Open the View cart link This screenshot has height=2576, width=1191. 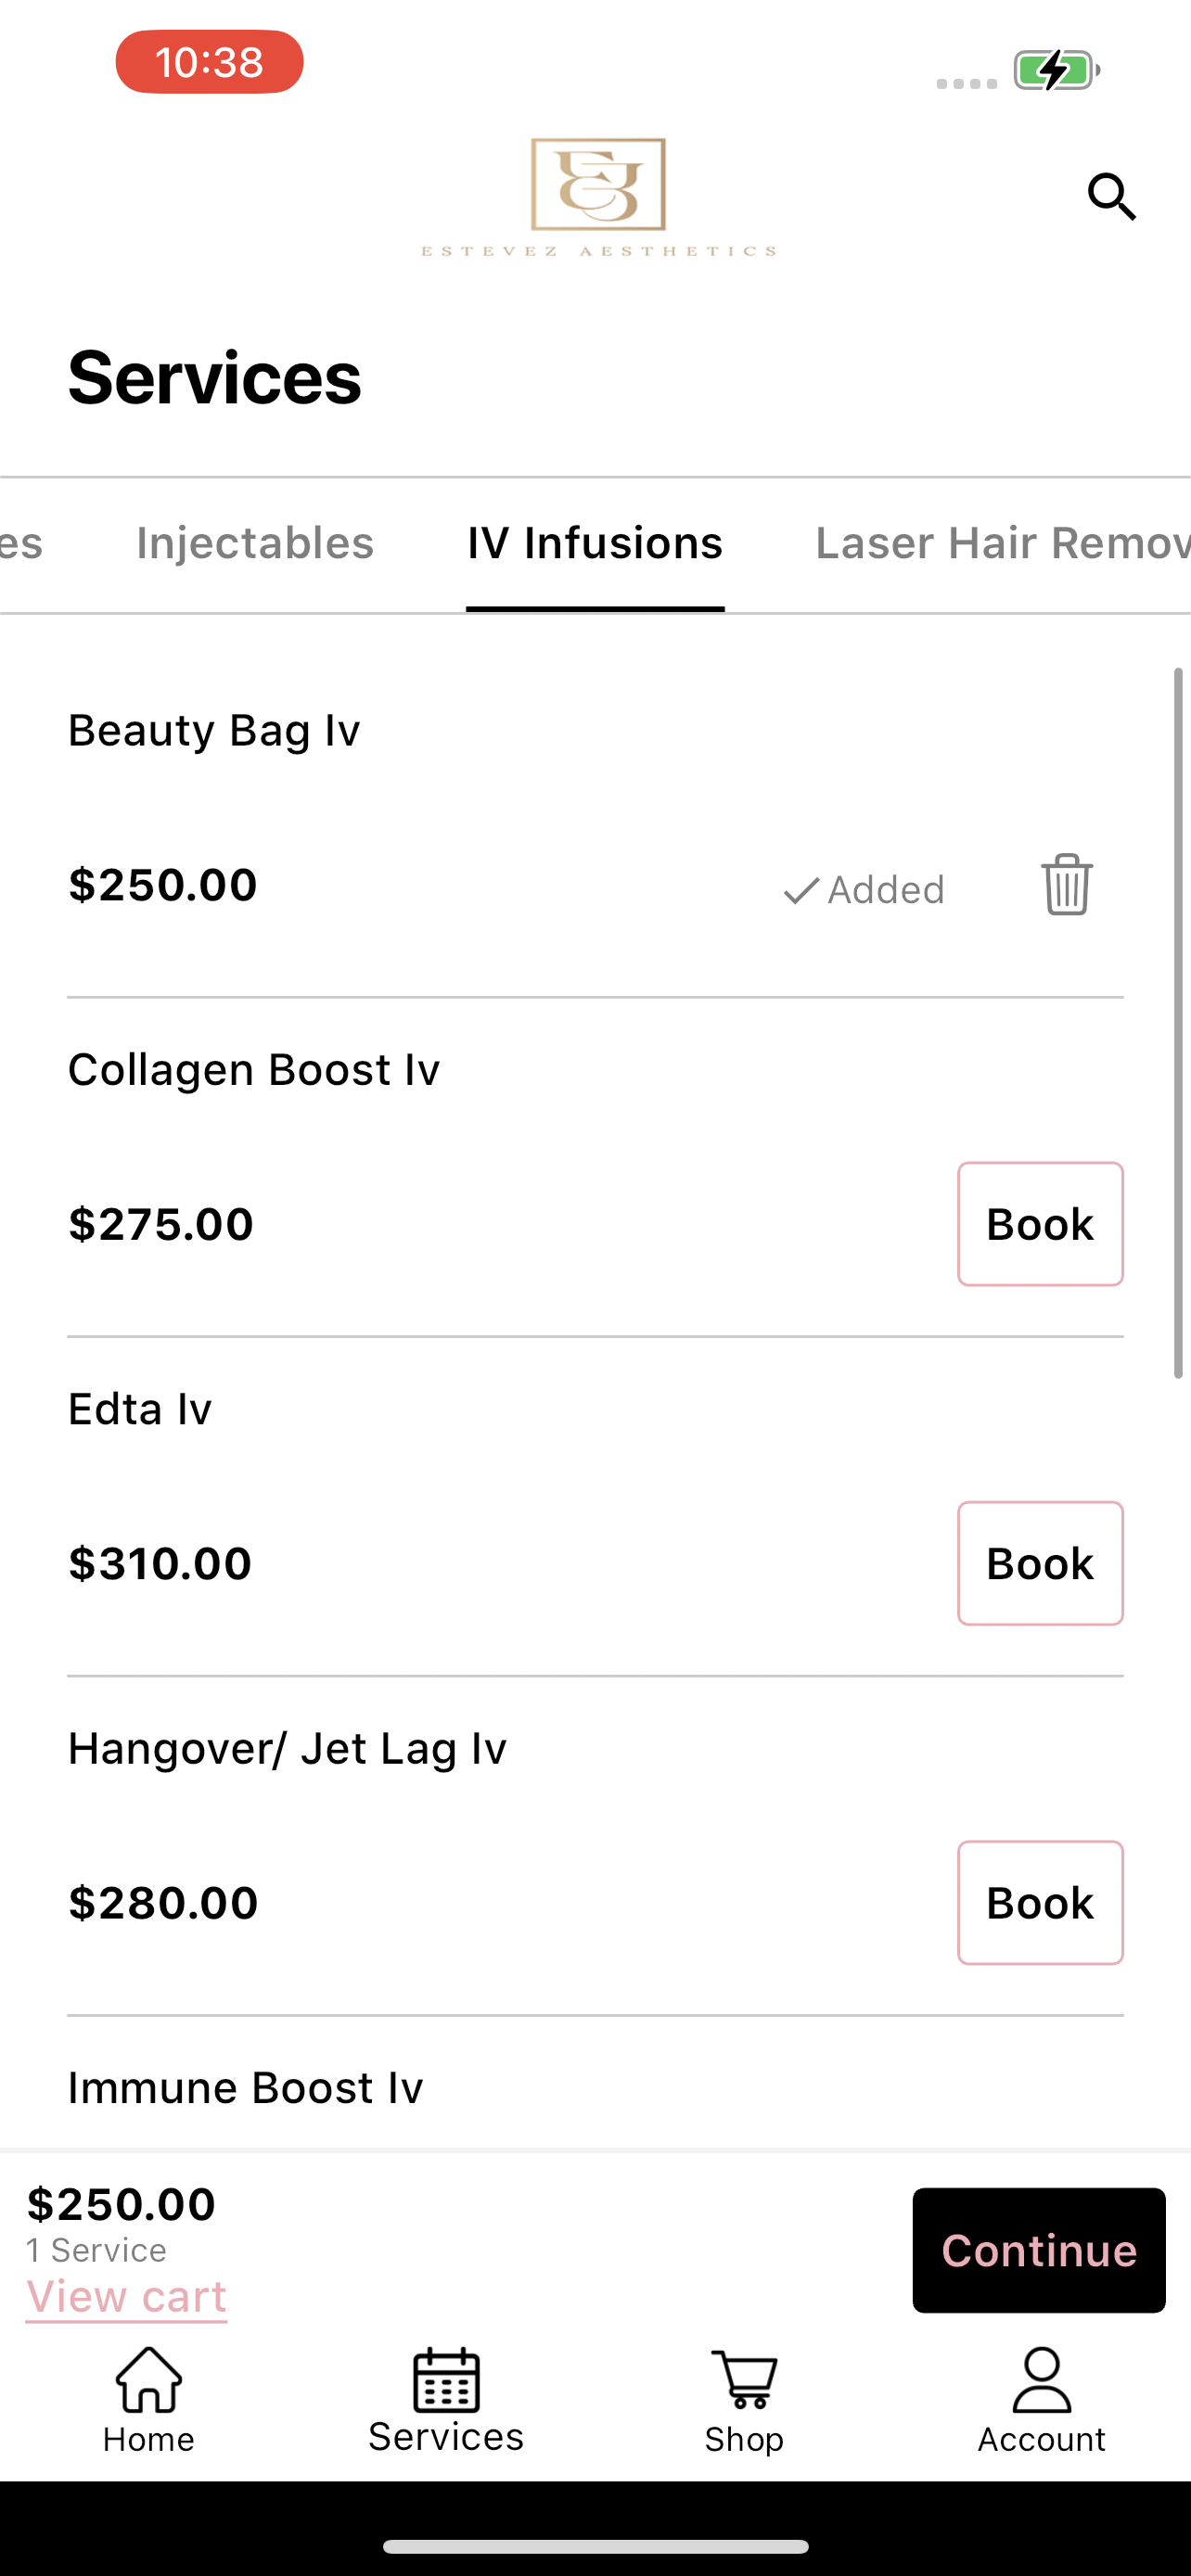[x=126, y=2296]
